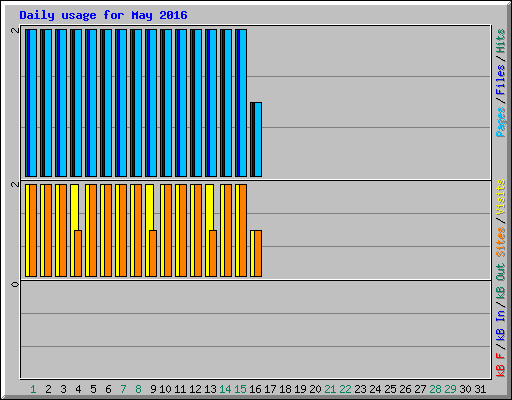
Task: Click the cyan pages bar for day 15
Action: (243, 103)
